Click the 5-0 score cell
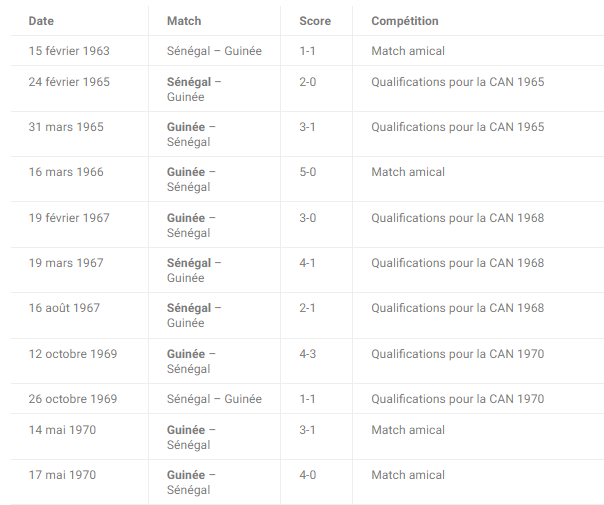The height and width of the screenshot is (505, 604). coord(308,172)
